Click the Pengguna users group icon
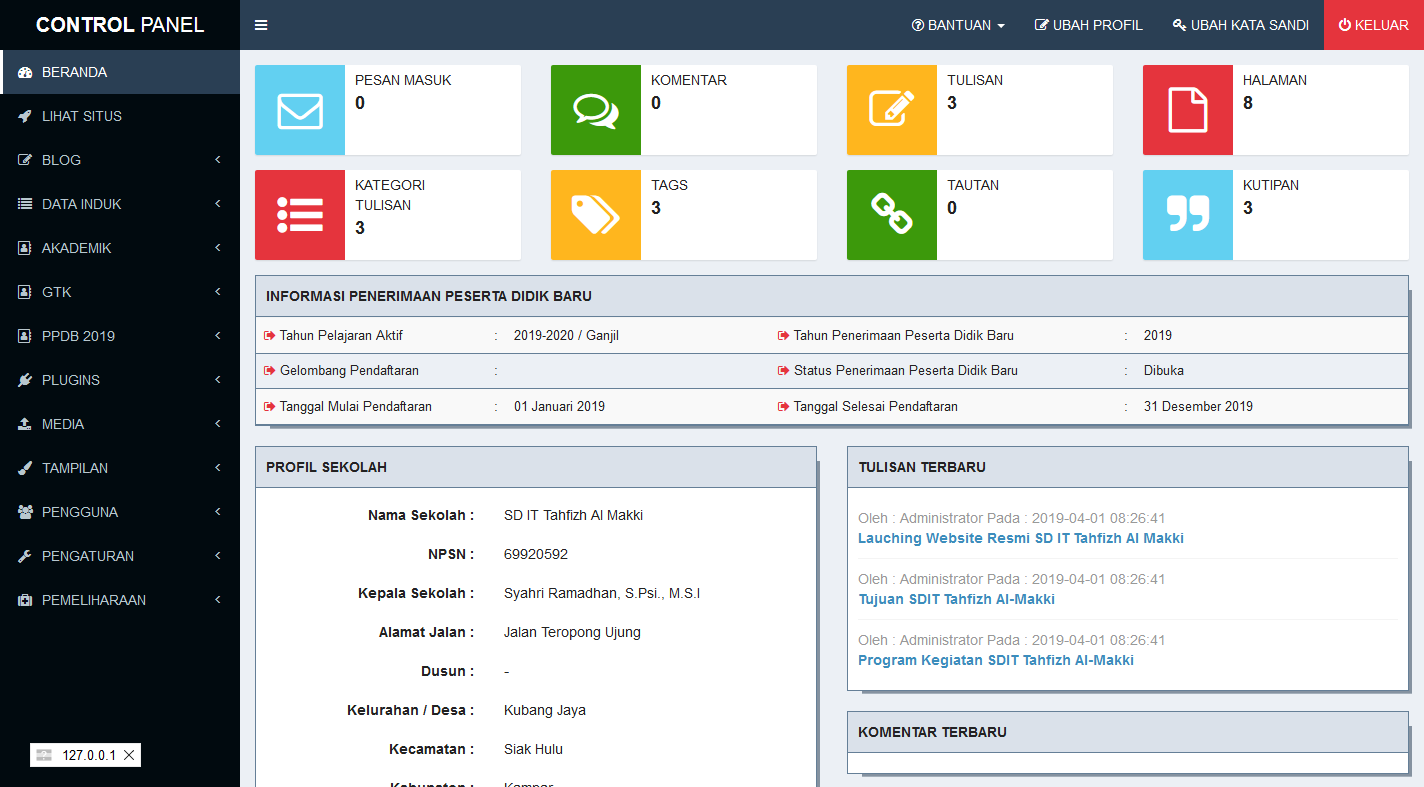Image resolution: width=1424 pixels, height=787 pixels. coord(25,512)
